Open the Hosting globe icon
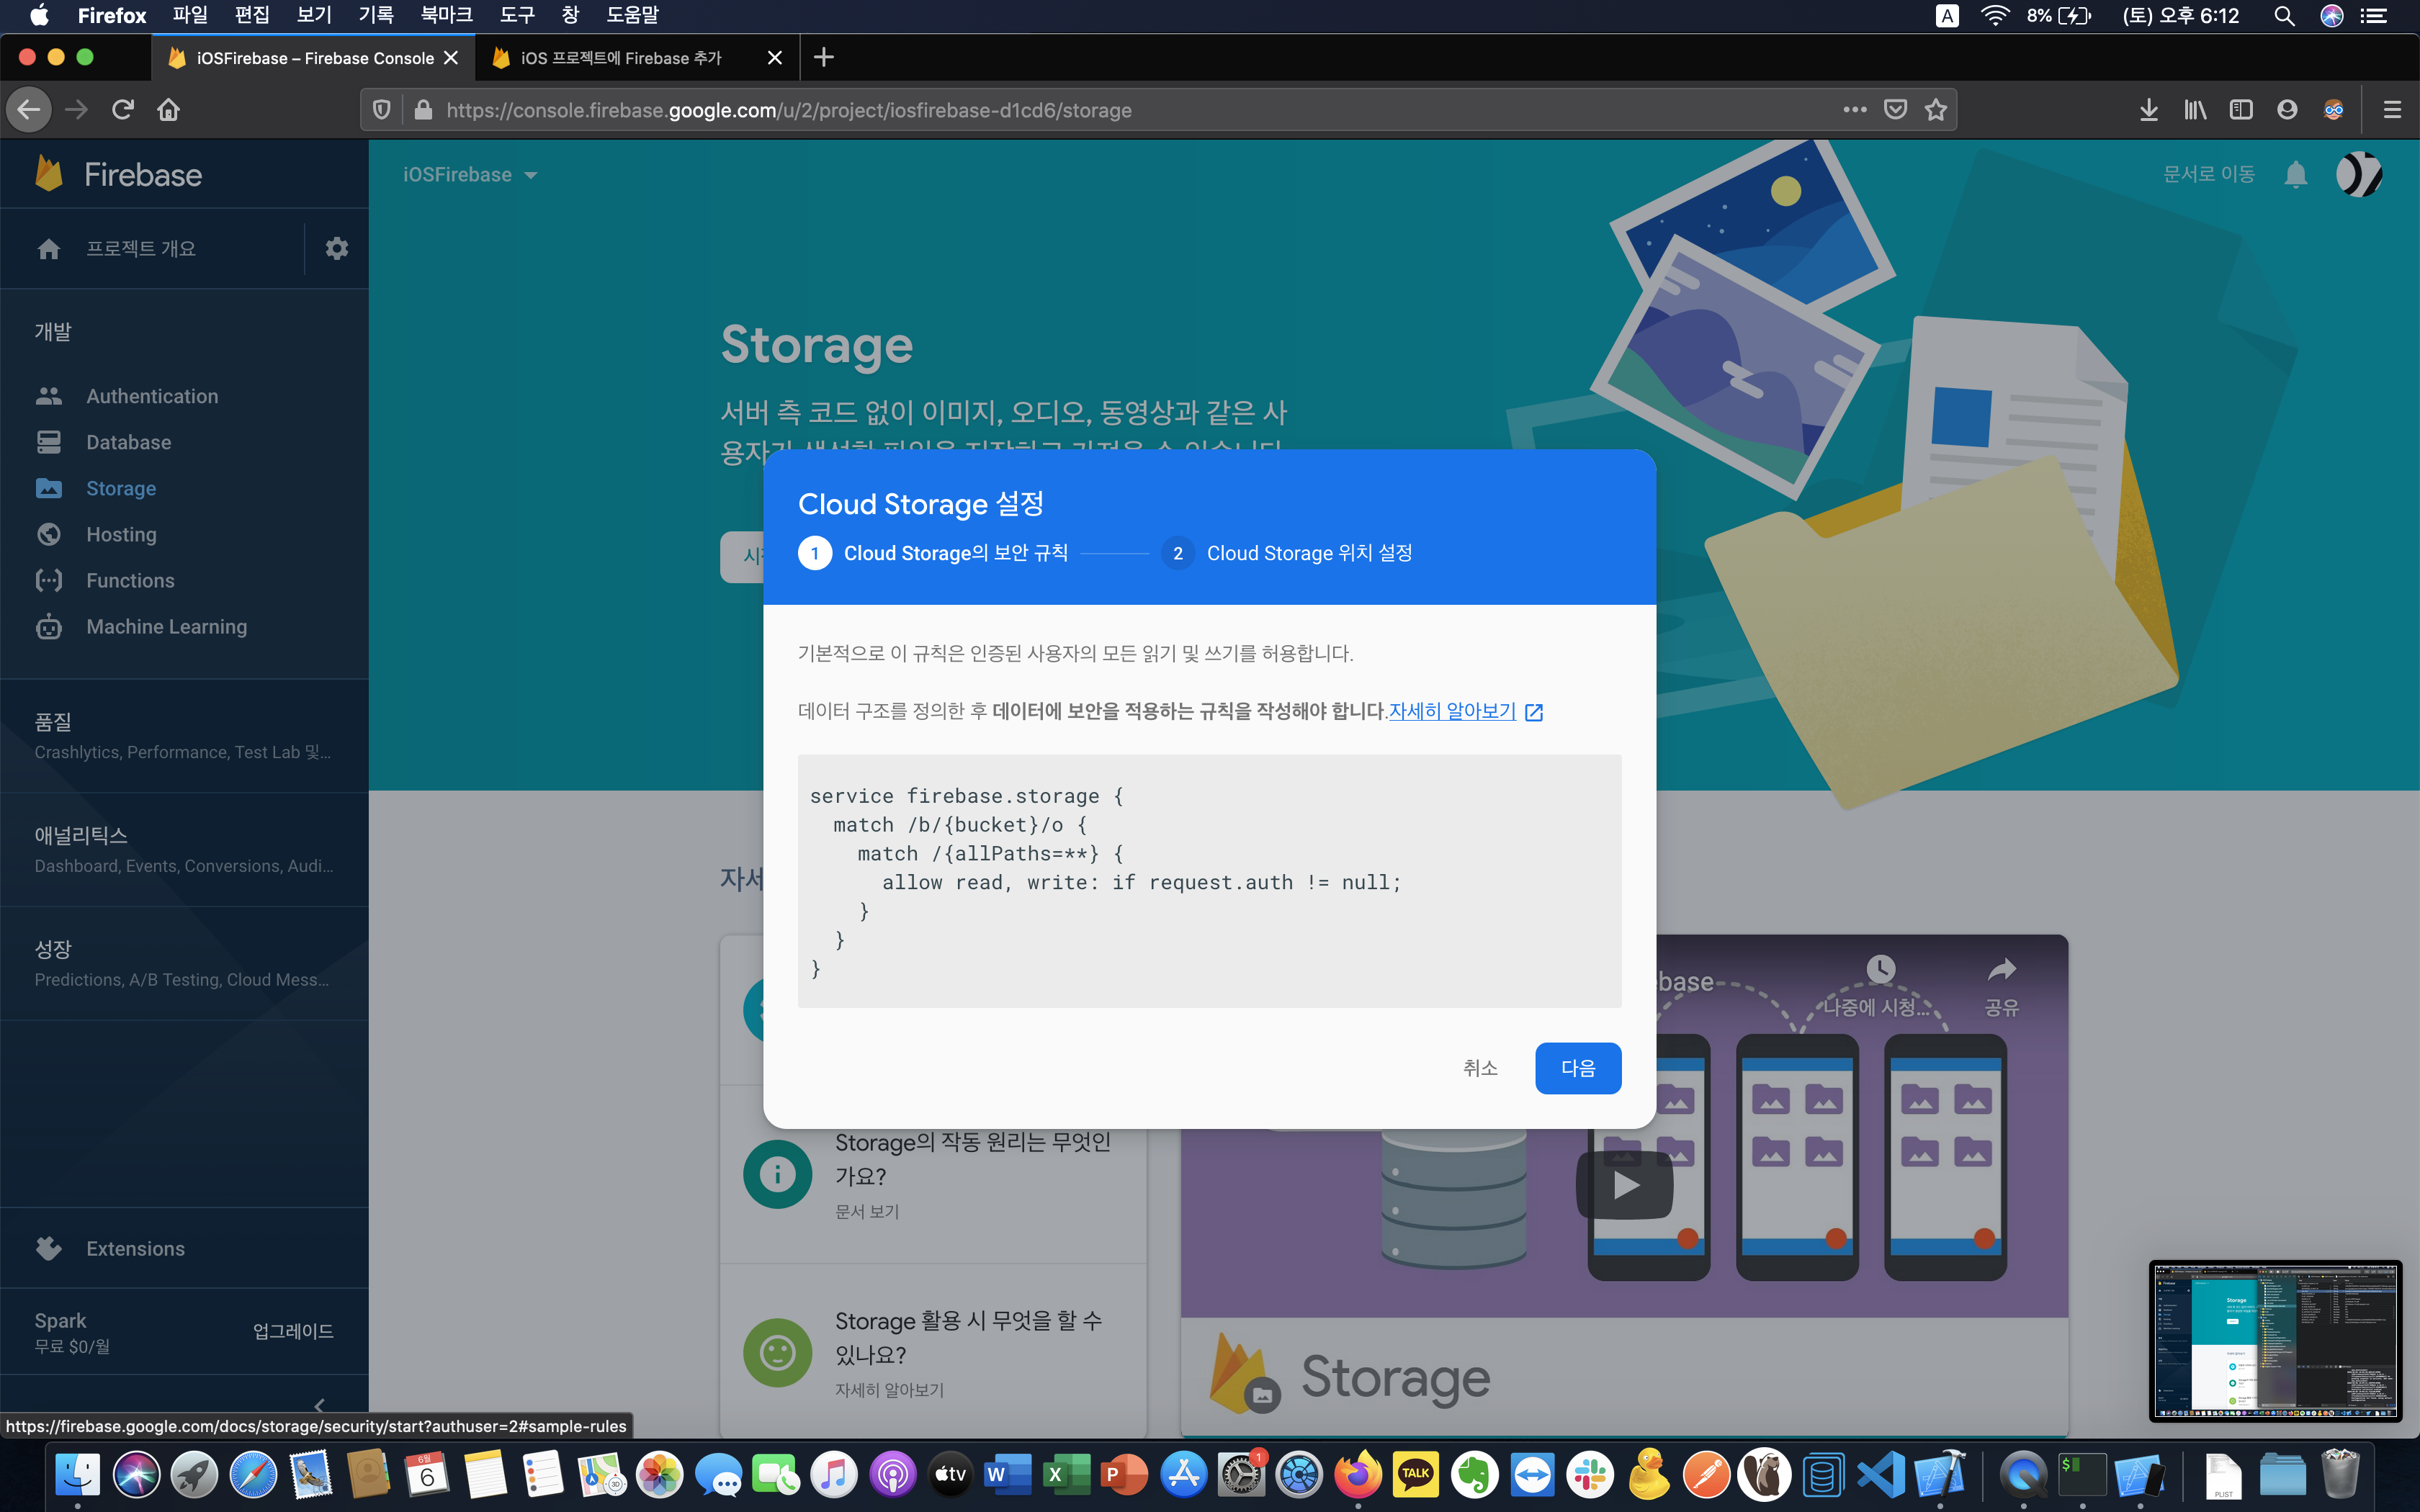2420x1512 pixels. 48,534
